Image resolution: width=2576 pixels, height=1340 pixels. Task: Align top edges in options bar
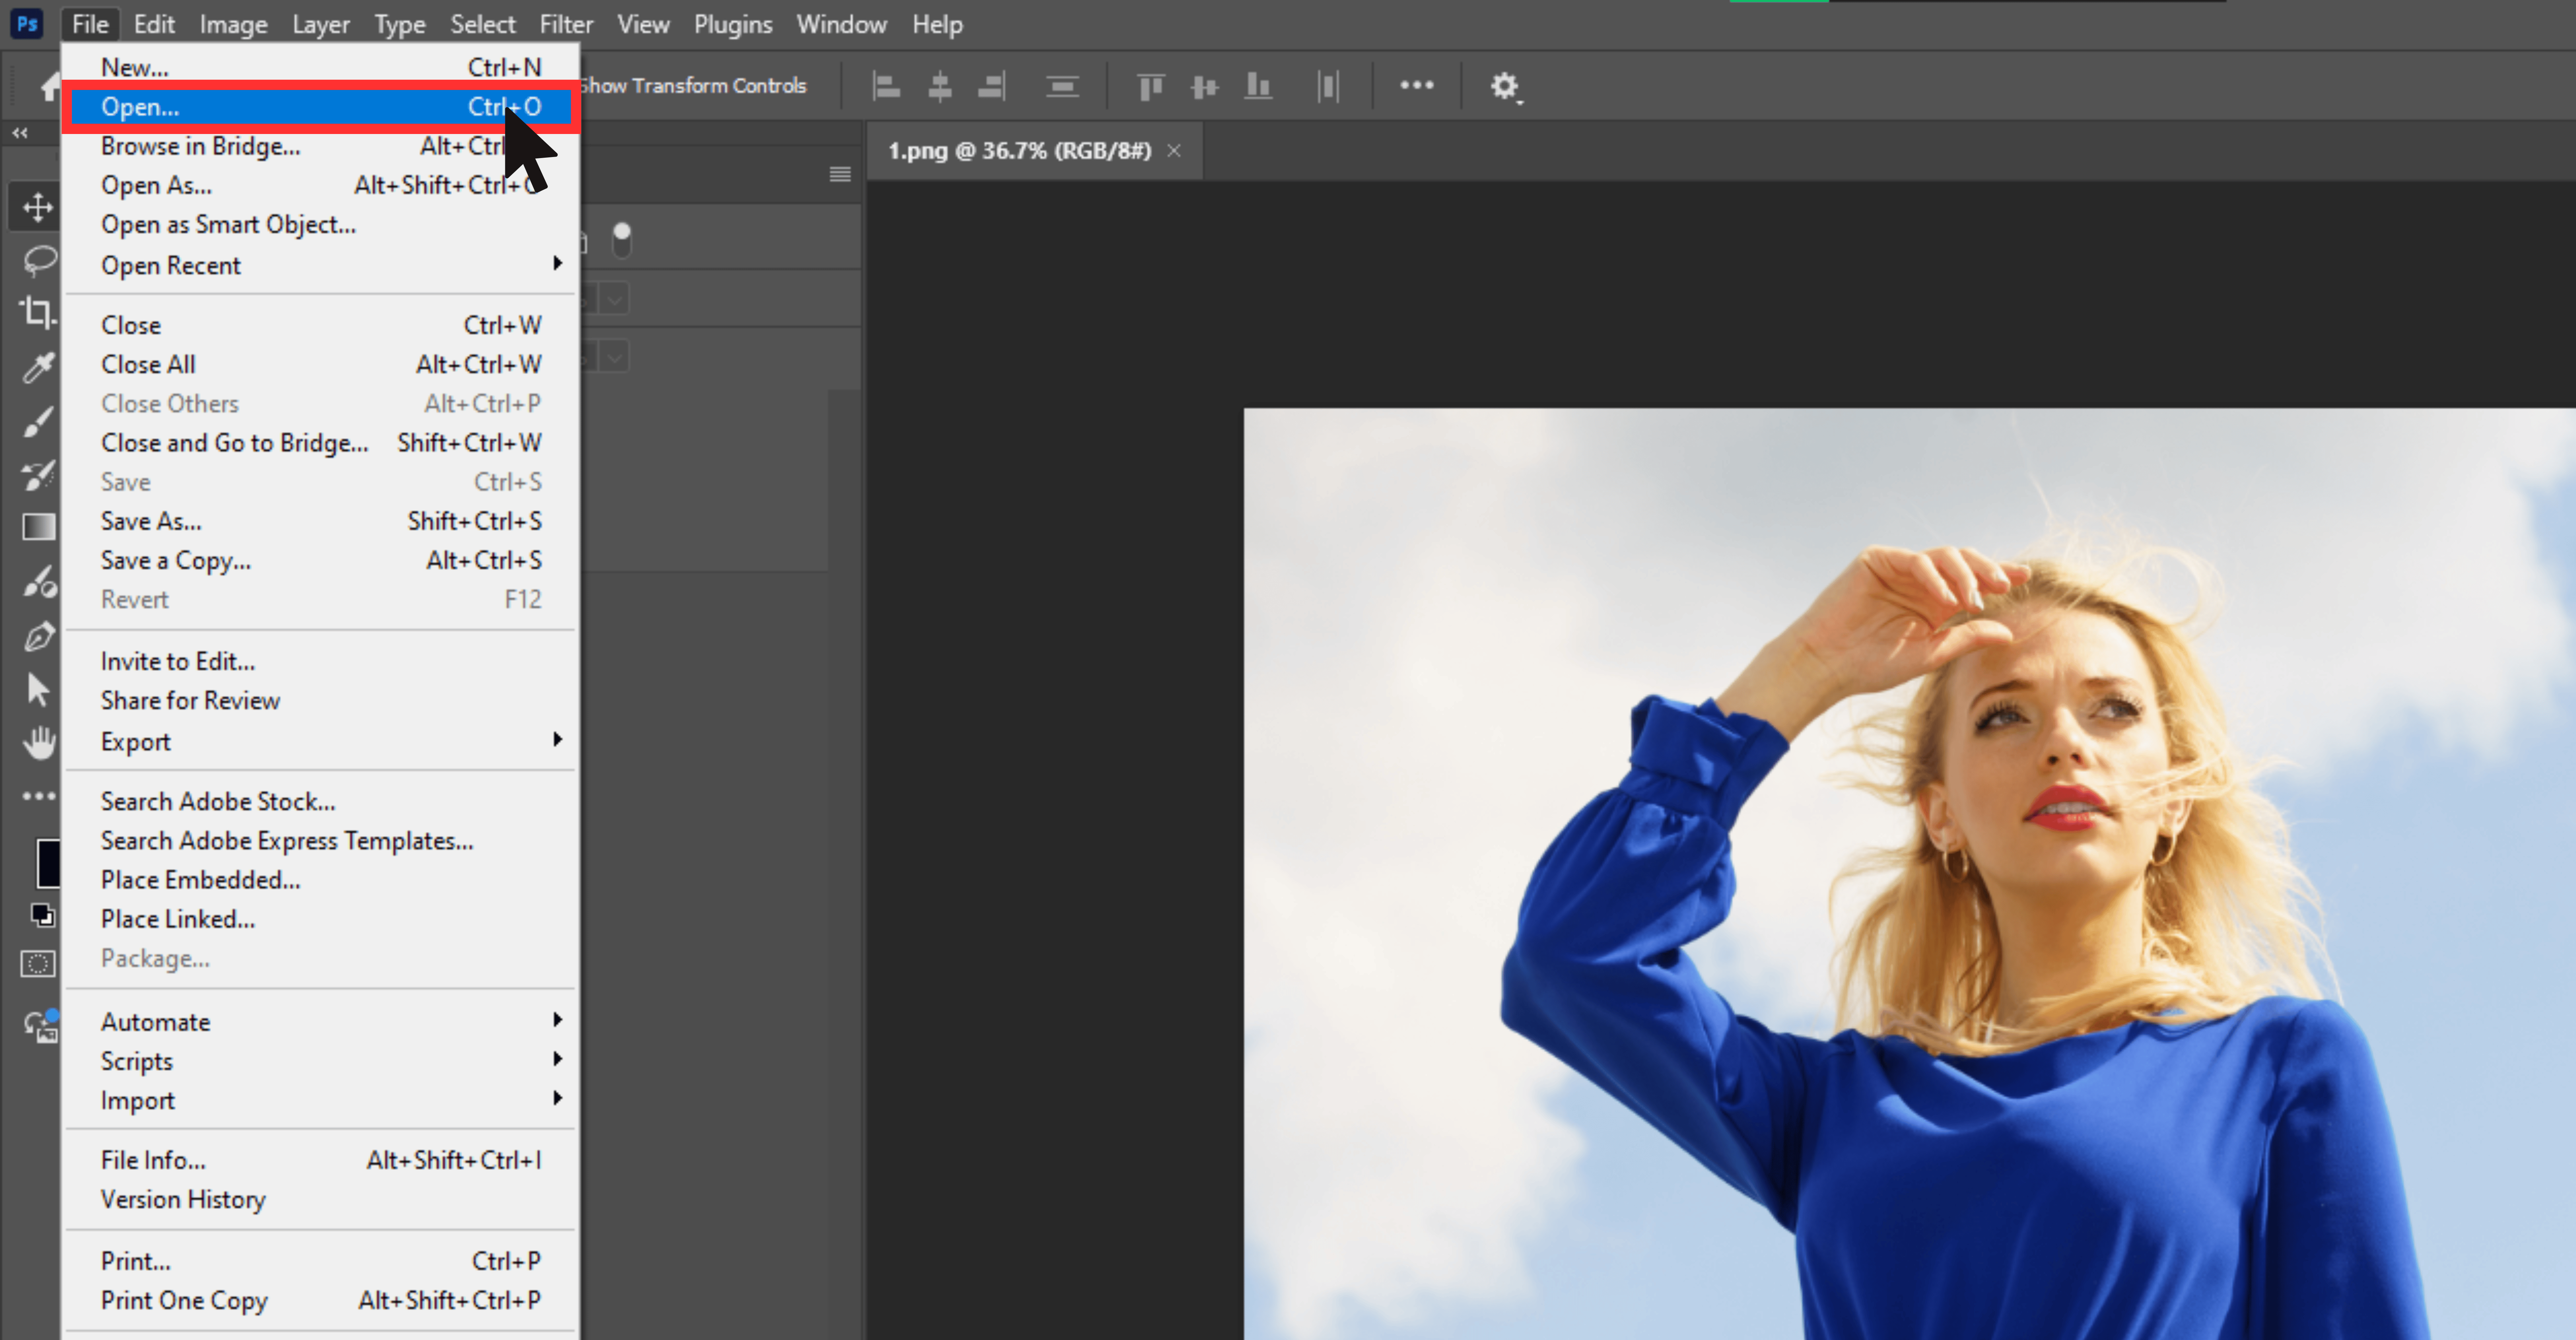(1151, 87)
